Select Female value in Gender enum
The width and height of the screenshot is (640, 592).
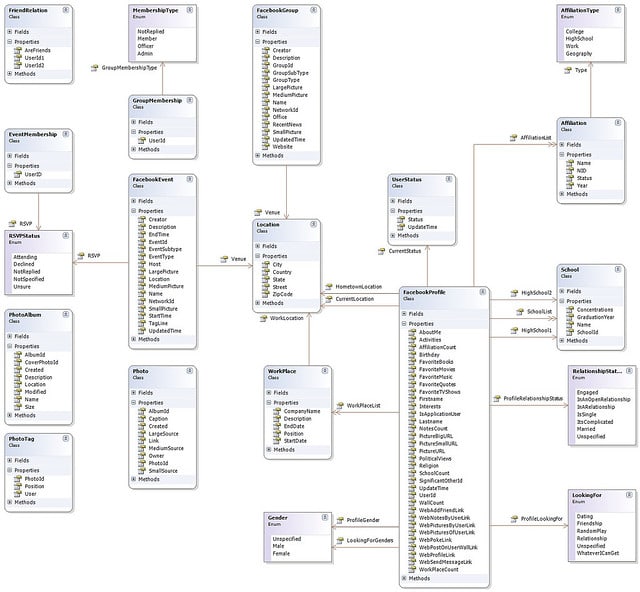click(x=281, y=554)
